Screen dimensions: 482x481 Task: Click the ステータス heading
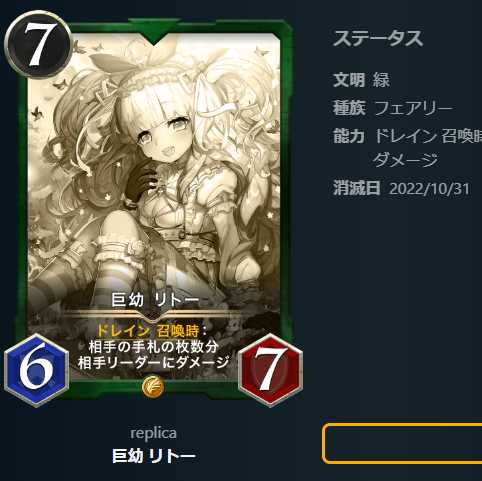point(378,38)
